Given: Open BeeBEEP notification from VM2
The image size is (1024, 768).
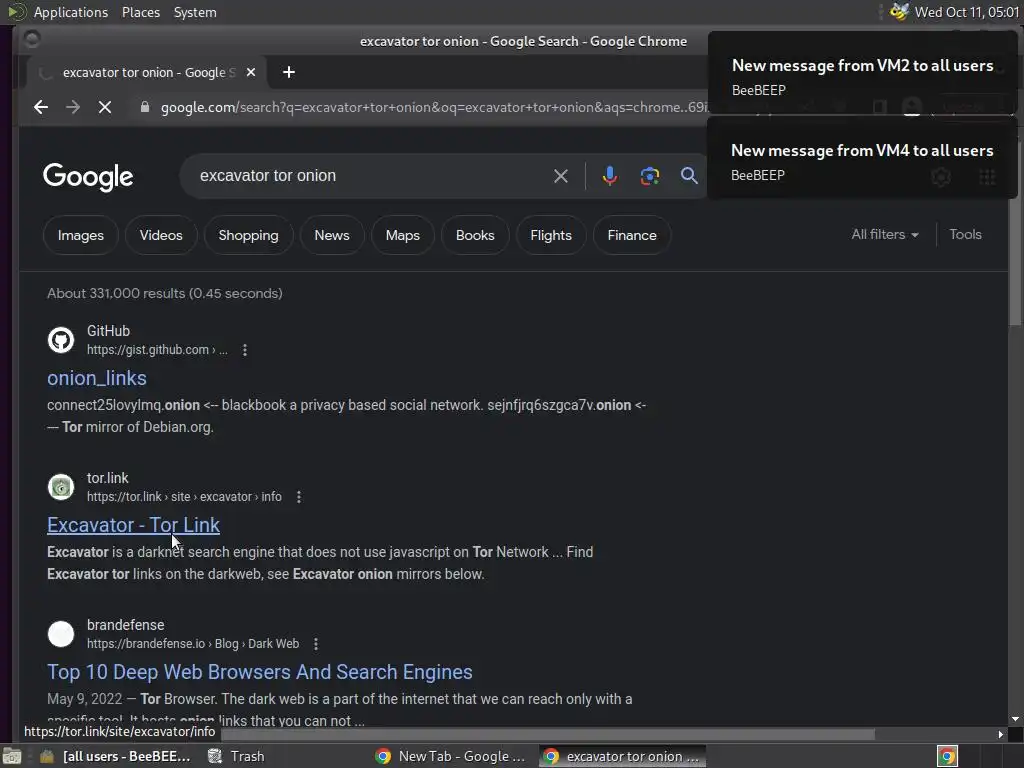Looking at the screenshot, I should [862, 73].
